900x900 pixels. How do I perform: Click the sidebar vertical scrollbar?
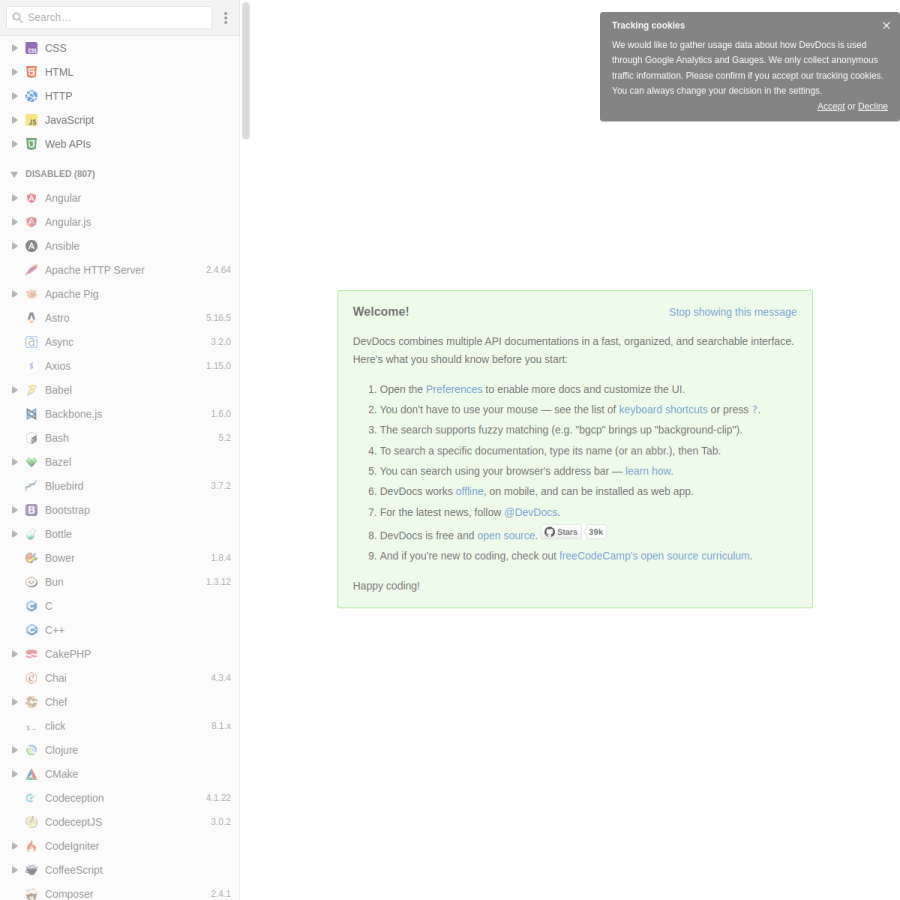[246, 71]
